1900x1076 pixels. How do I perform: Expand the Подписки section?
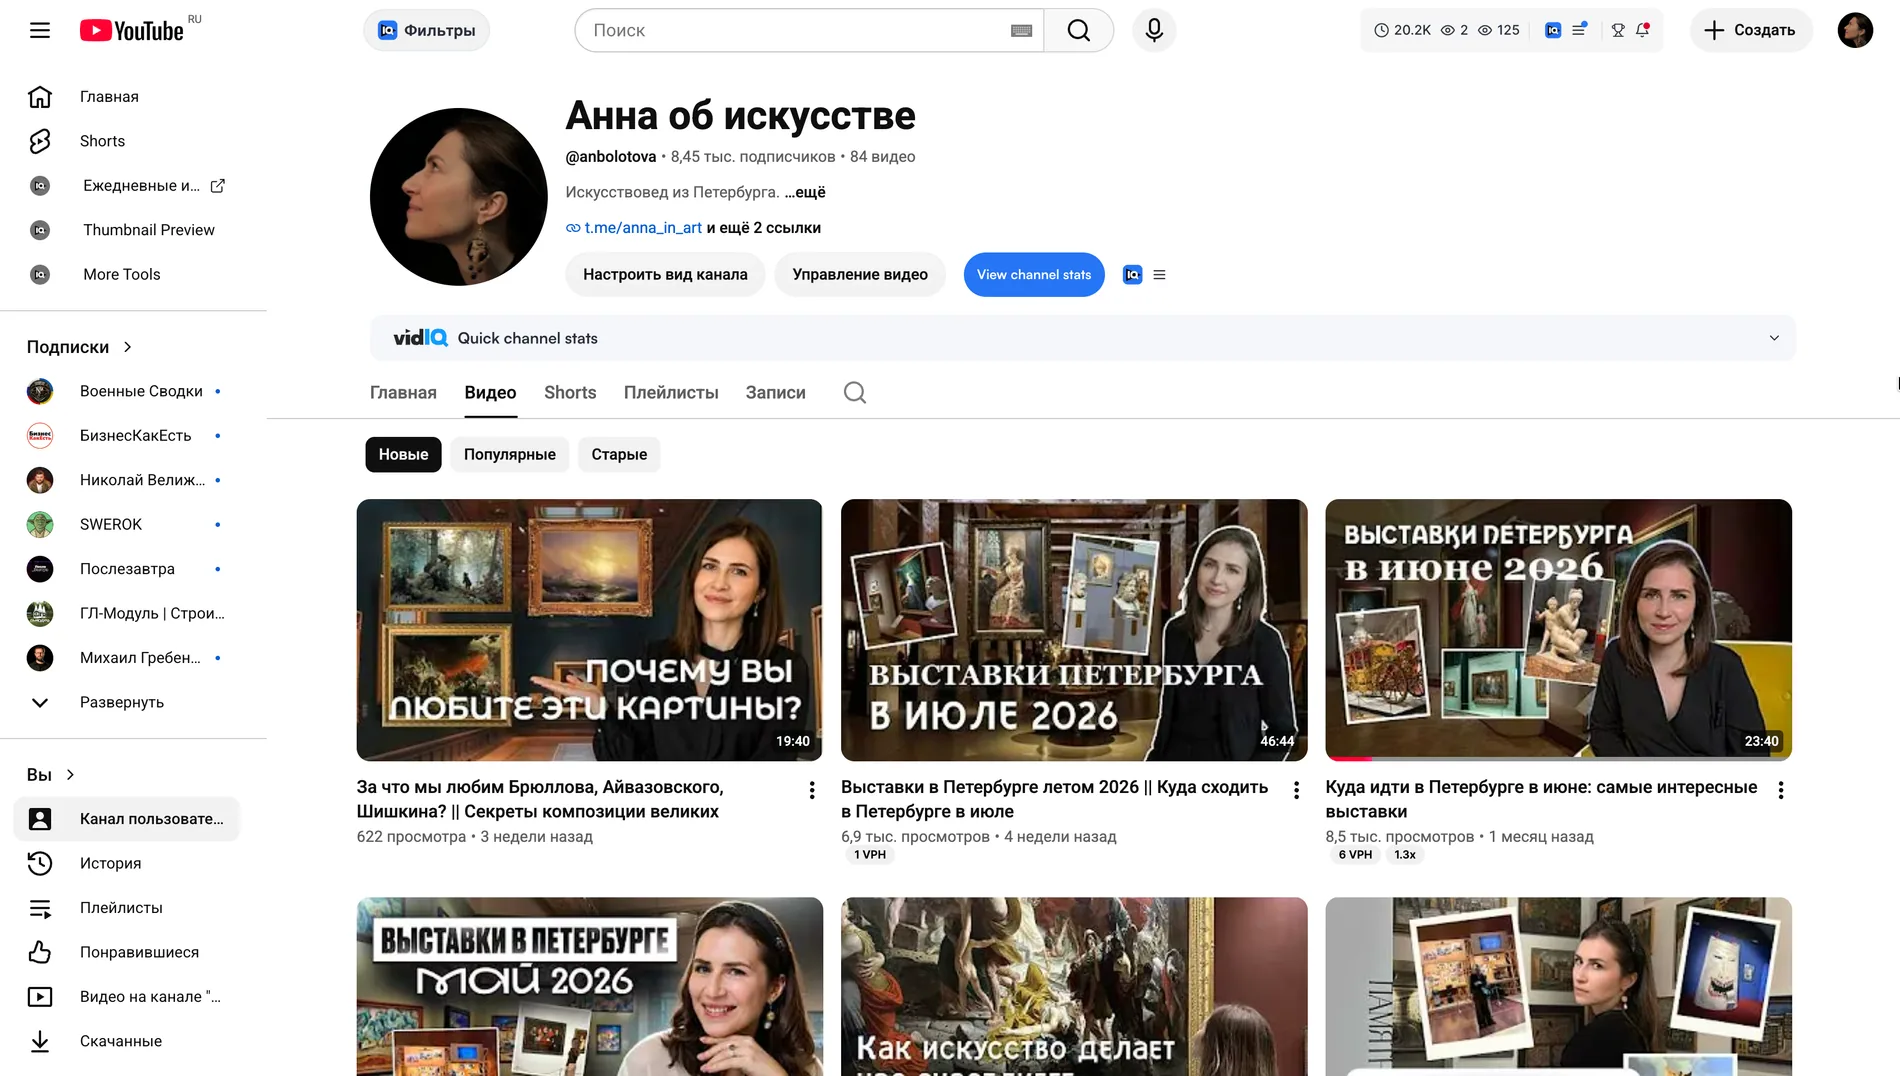coord(80,347)
